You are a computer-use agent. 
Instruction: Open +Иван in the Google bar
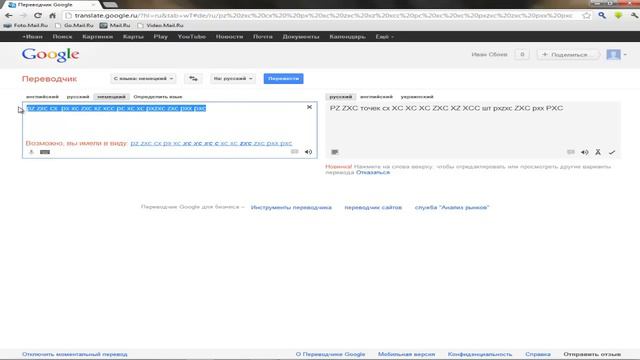[32, 37]
